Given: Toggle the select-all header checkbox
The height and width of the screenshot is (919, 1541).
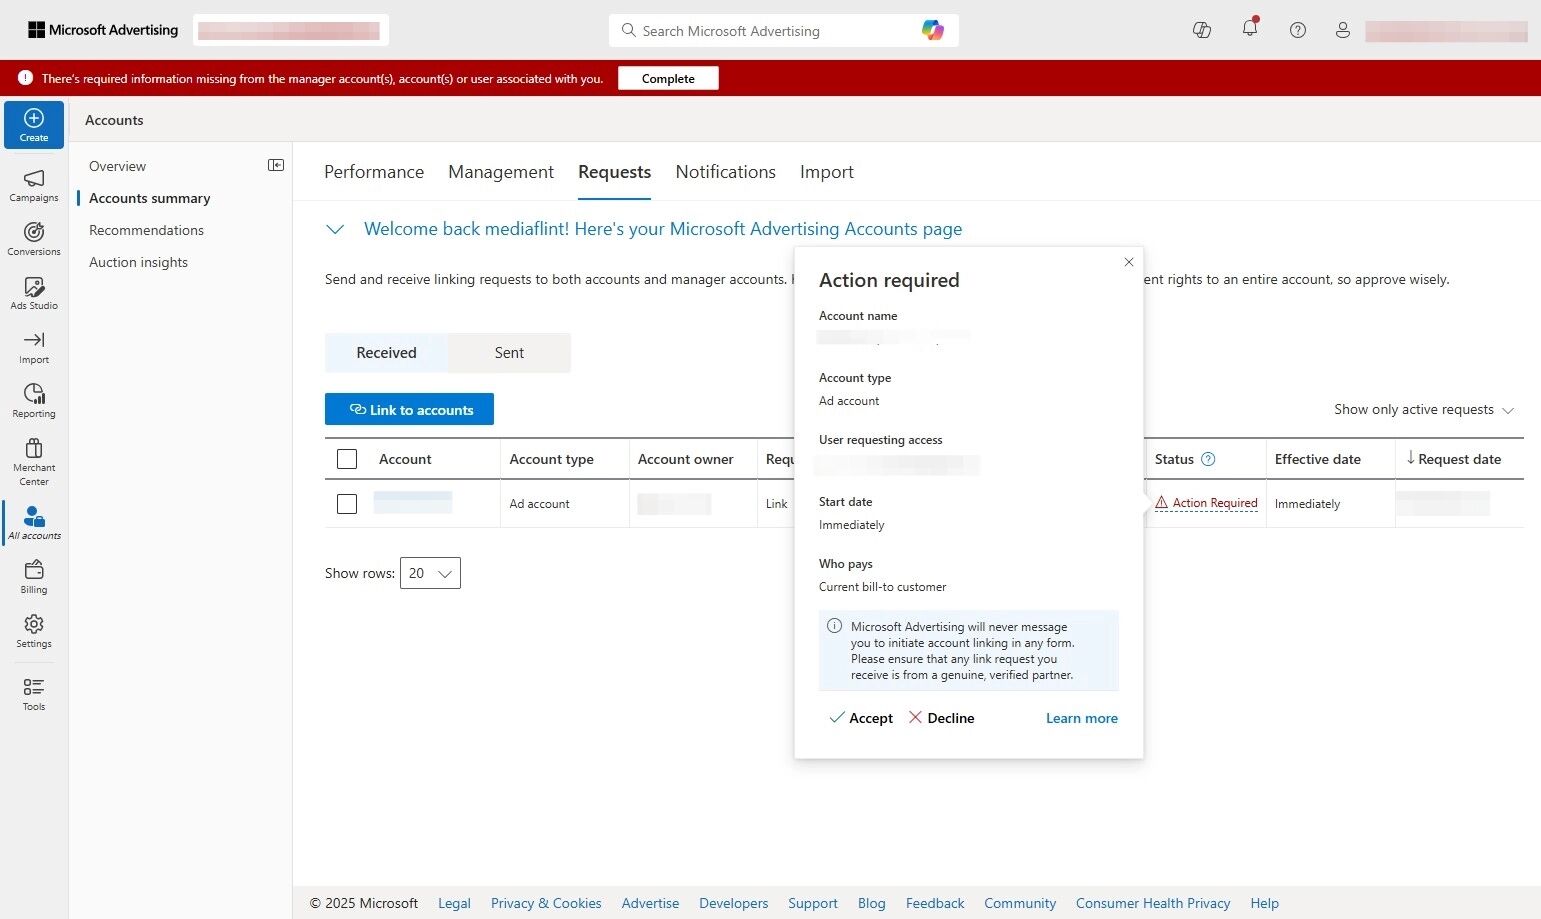Looking at the screenshot, I should pos(347,459).
